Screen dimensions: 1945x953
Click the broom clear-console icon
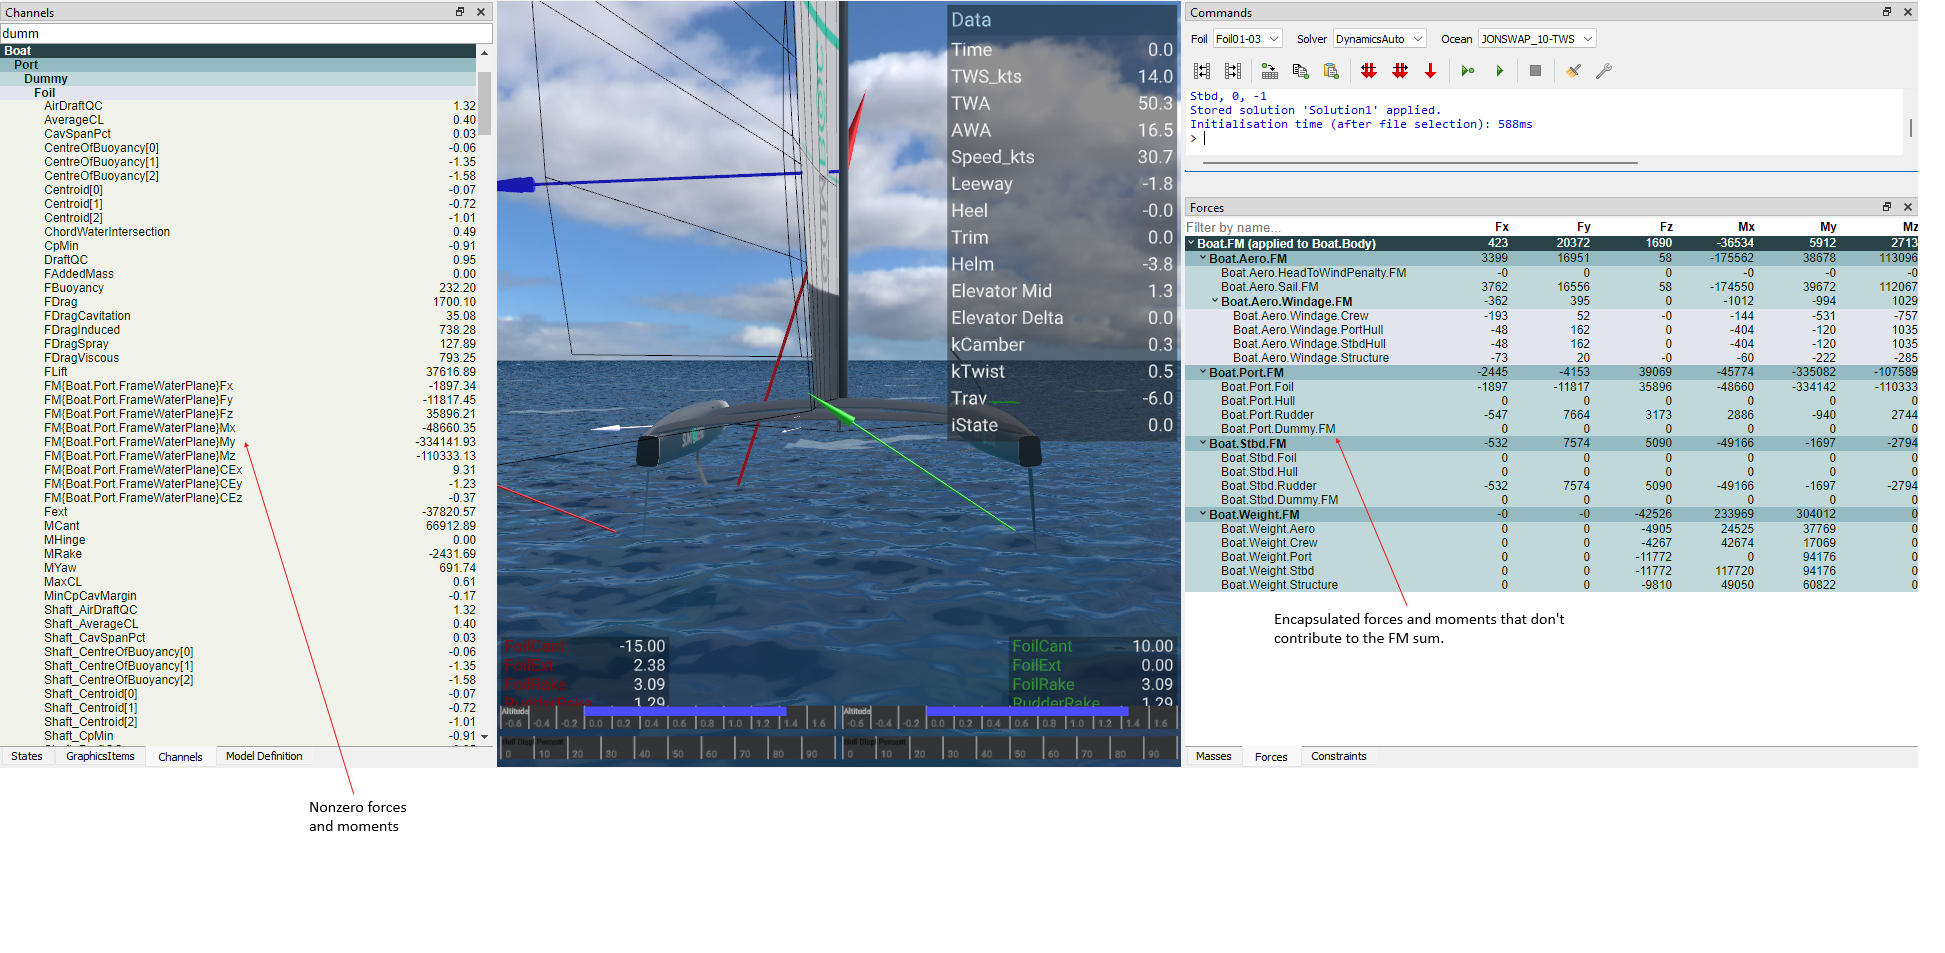point(1573,71)
